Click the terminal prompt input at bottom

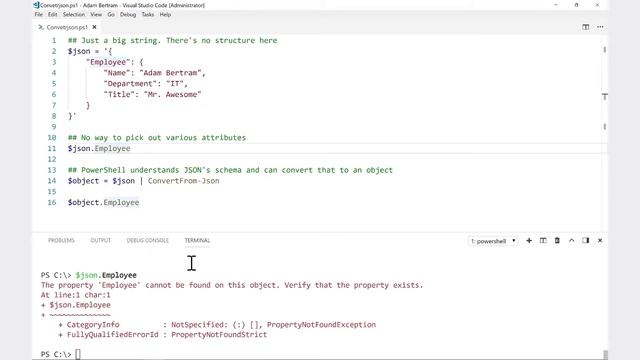point(78,354)
